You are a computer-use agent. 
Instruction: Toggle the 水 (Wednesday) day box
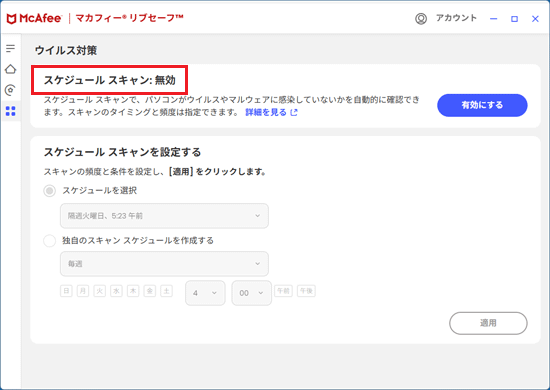point(116,291)
